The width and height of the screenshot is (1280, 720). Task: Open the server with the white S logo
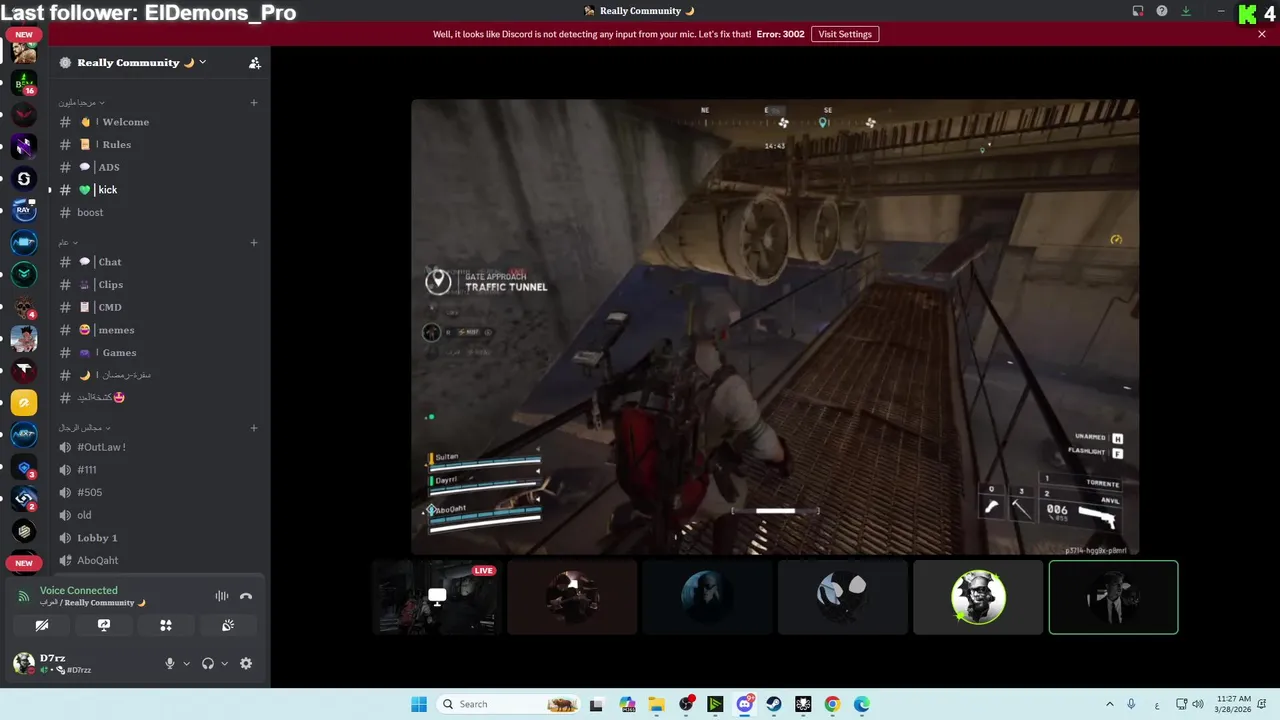pos(24,179)
